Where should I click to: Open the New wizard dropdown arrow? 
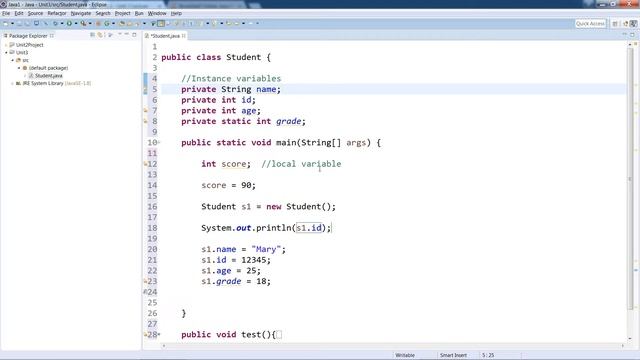tap(12, 24)
